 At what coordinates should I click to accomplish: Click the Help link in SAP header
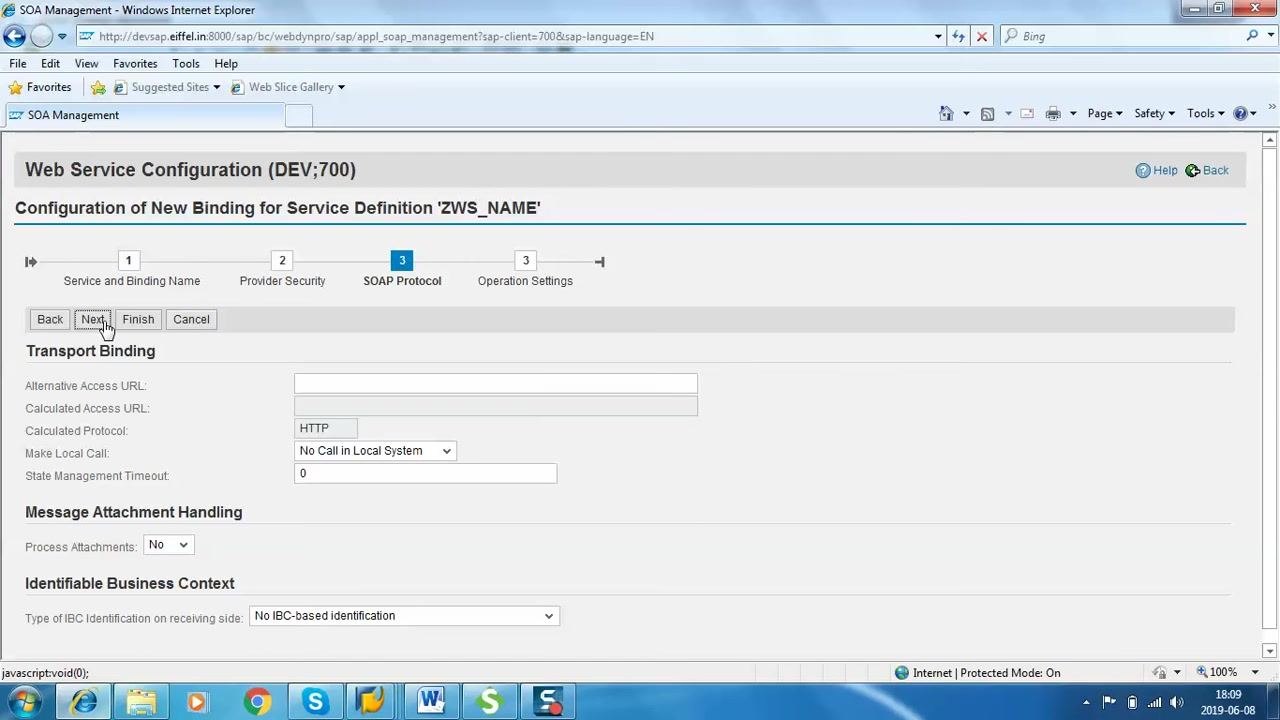(1156, 170)
